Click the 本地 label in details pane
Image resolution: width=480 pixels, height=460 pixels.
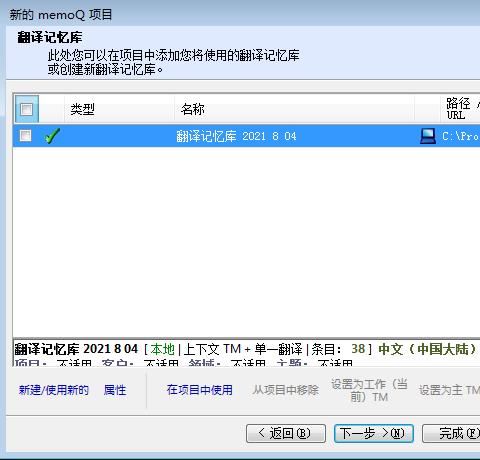162,349
